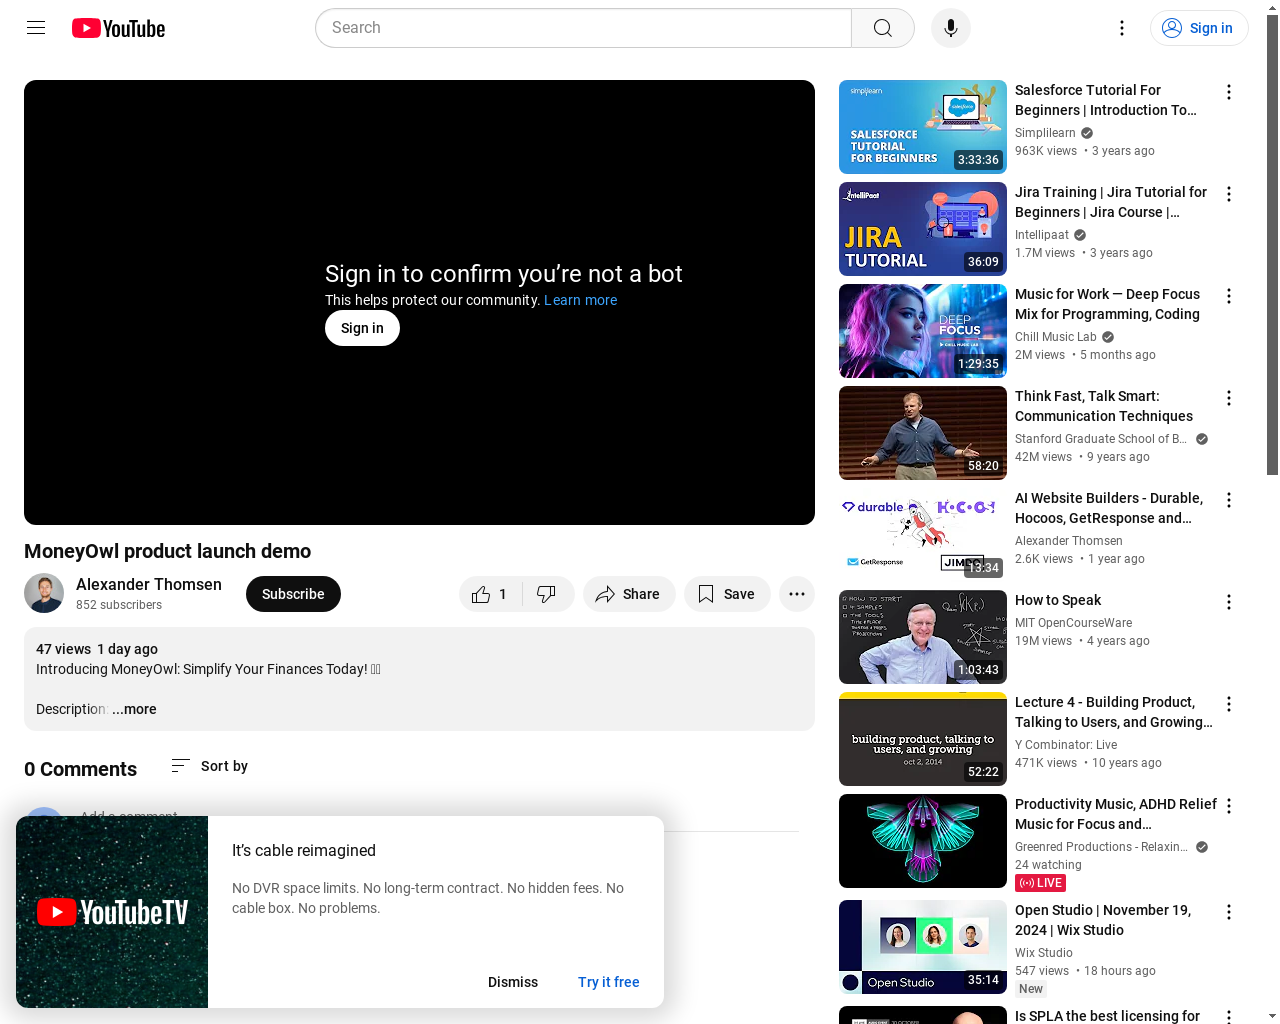The height and width of the screenshot is (1024, 1280).
Task: Click the Sort by comments icon
Action: click(180, 766)
